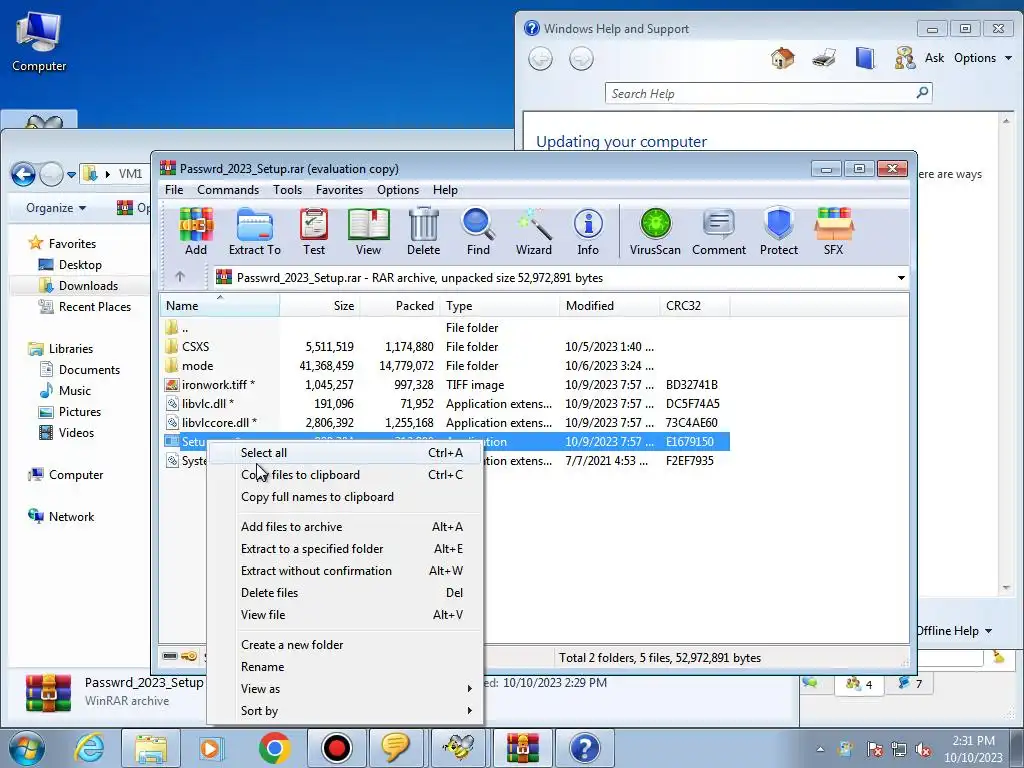The height and width of the screenshot is (768, 1024).
Task: Click the Info toolbar icon
Action: pos(588,231)
